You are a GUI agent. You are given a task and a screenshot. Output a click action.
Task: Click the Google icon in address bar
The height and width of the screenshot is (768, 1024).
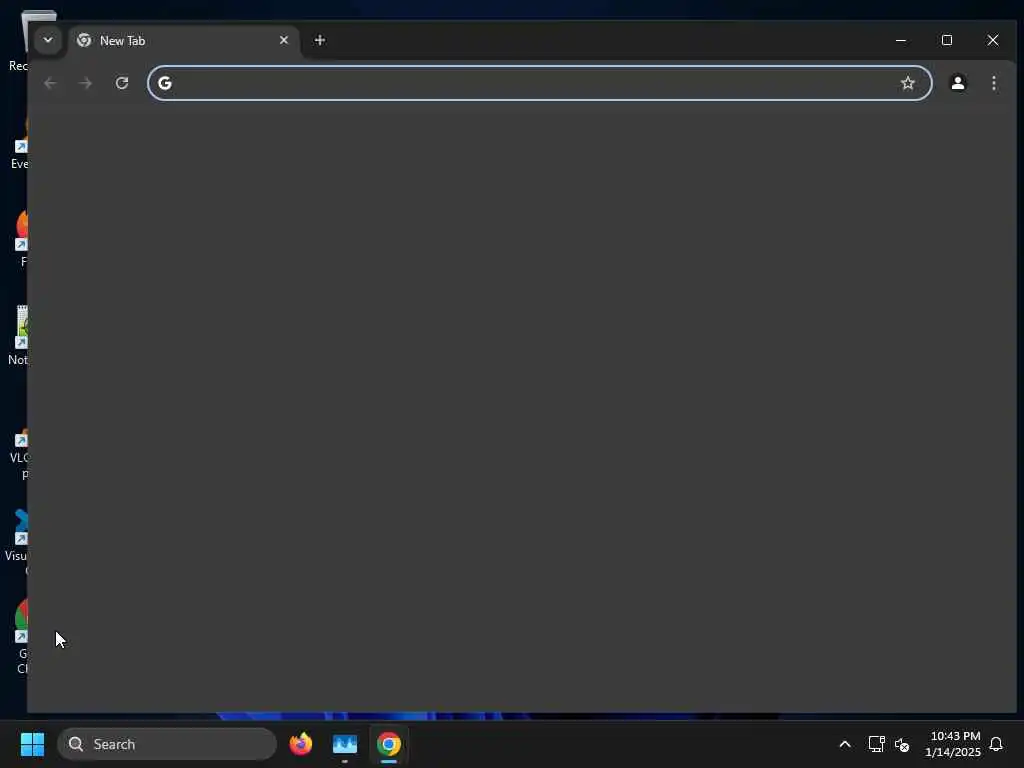[x=165, y=83]
